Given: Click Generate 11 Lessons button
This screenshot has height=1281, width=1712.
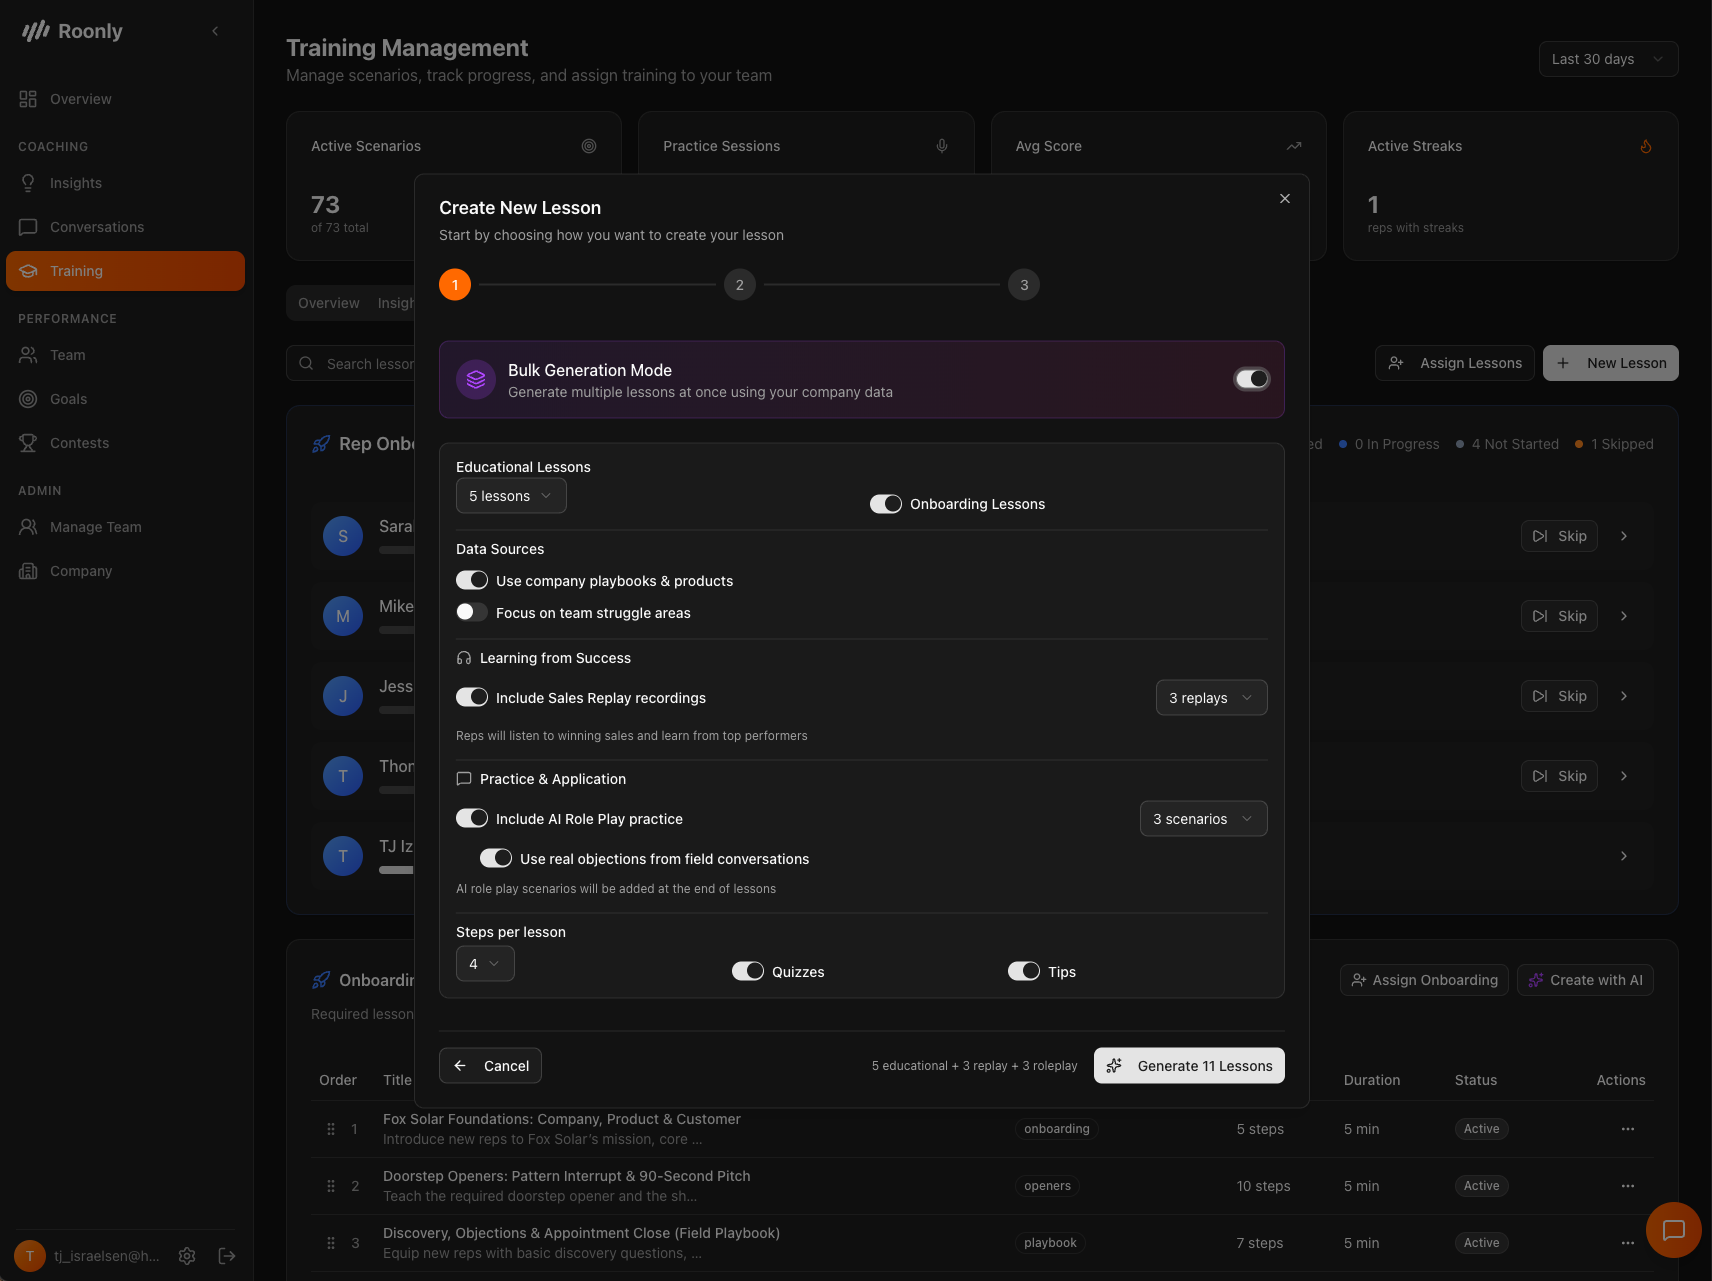Looking at the screenshot, I should pyautogui.click(x=1188, y=1066).
